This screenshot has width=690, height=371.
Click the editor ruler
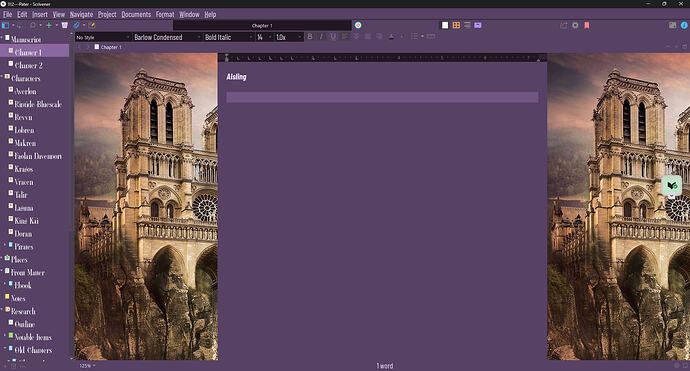(382, 58)
